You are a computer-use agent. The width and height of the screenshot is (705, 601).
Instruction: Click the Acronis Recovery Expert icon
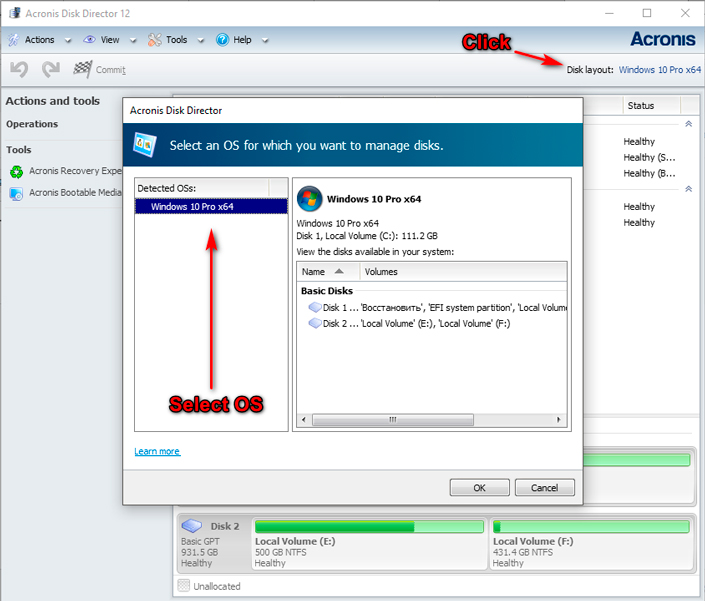pos(17,171)
